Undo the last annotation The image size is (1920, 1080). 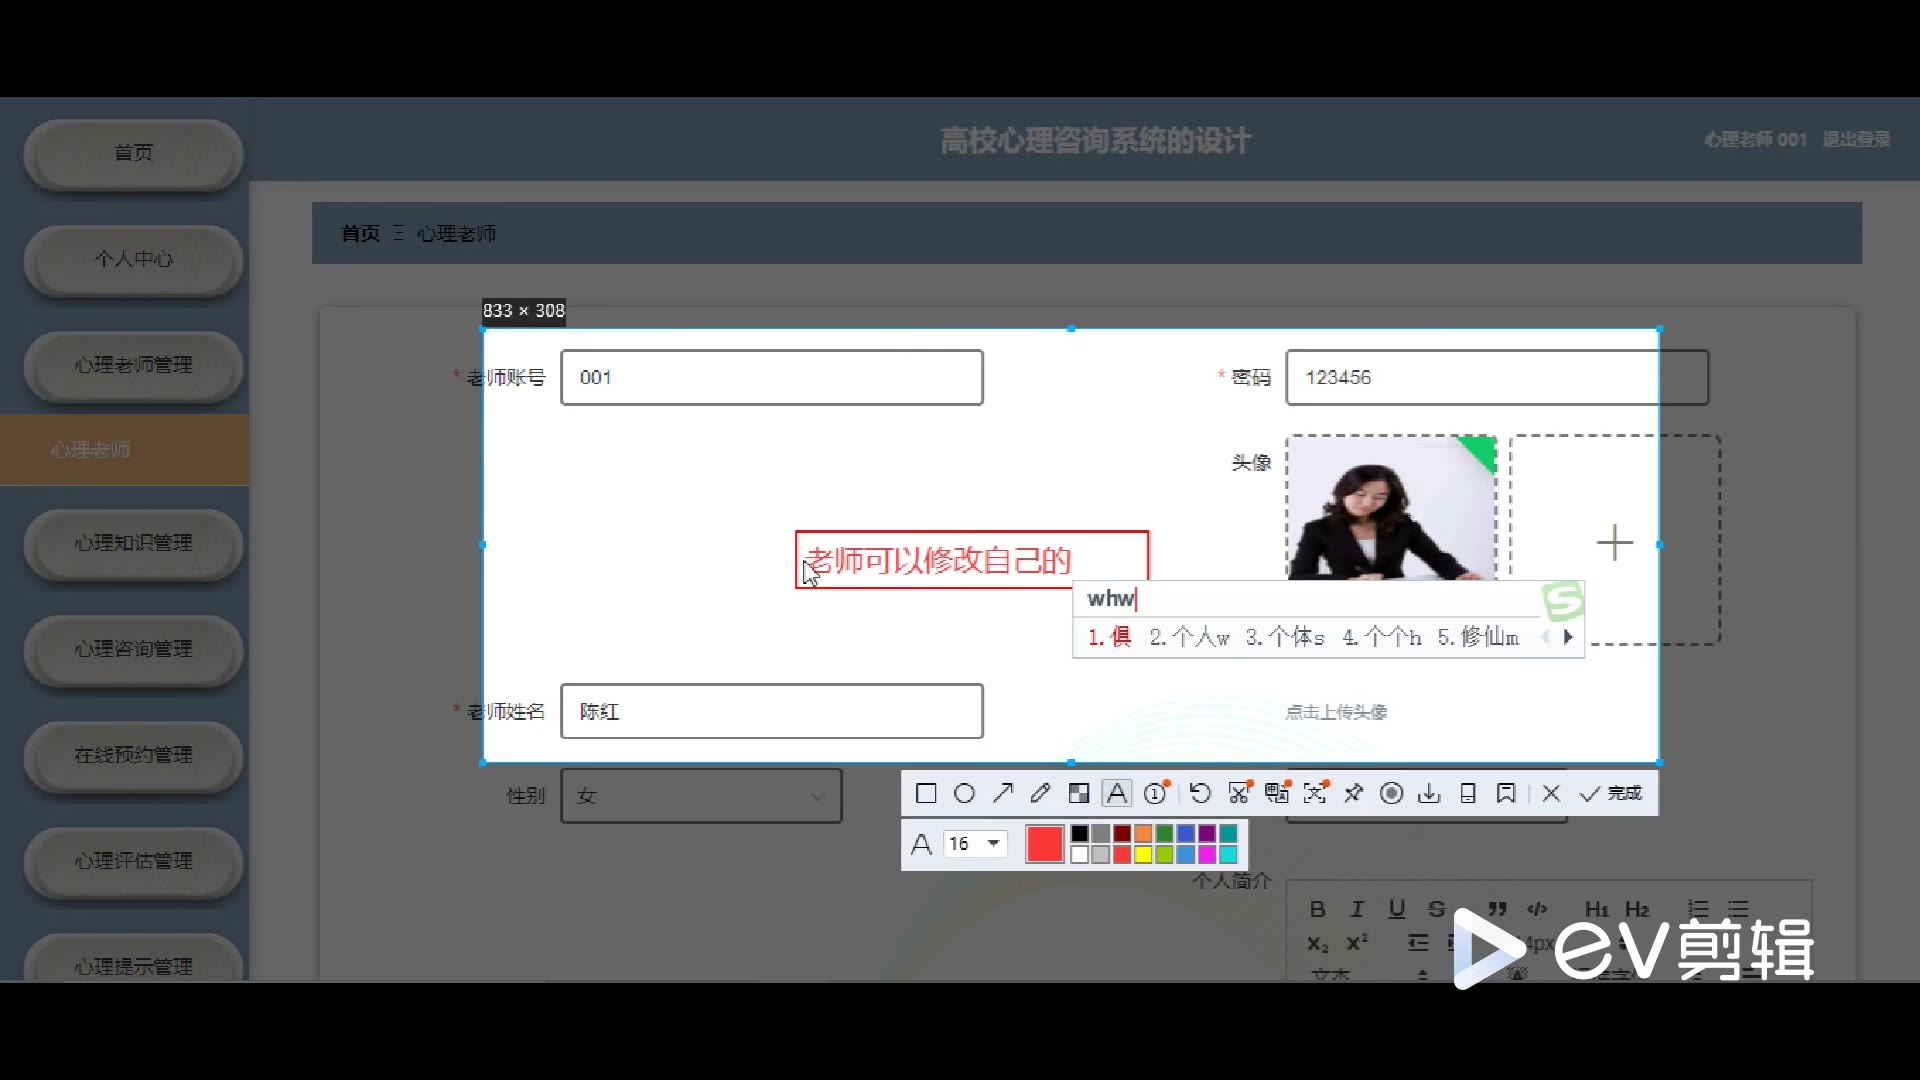(x=1200, y=794)
